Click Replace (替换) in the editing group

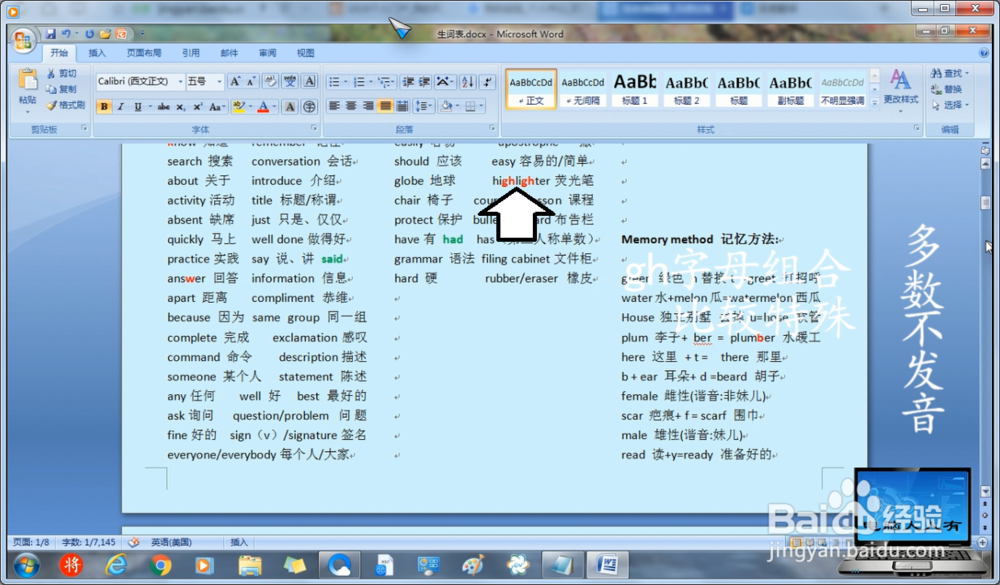(947, 89)
